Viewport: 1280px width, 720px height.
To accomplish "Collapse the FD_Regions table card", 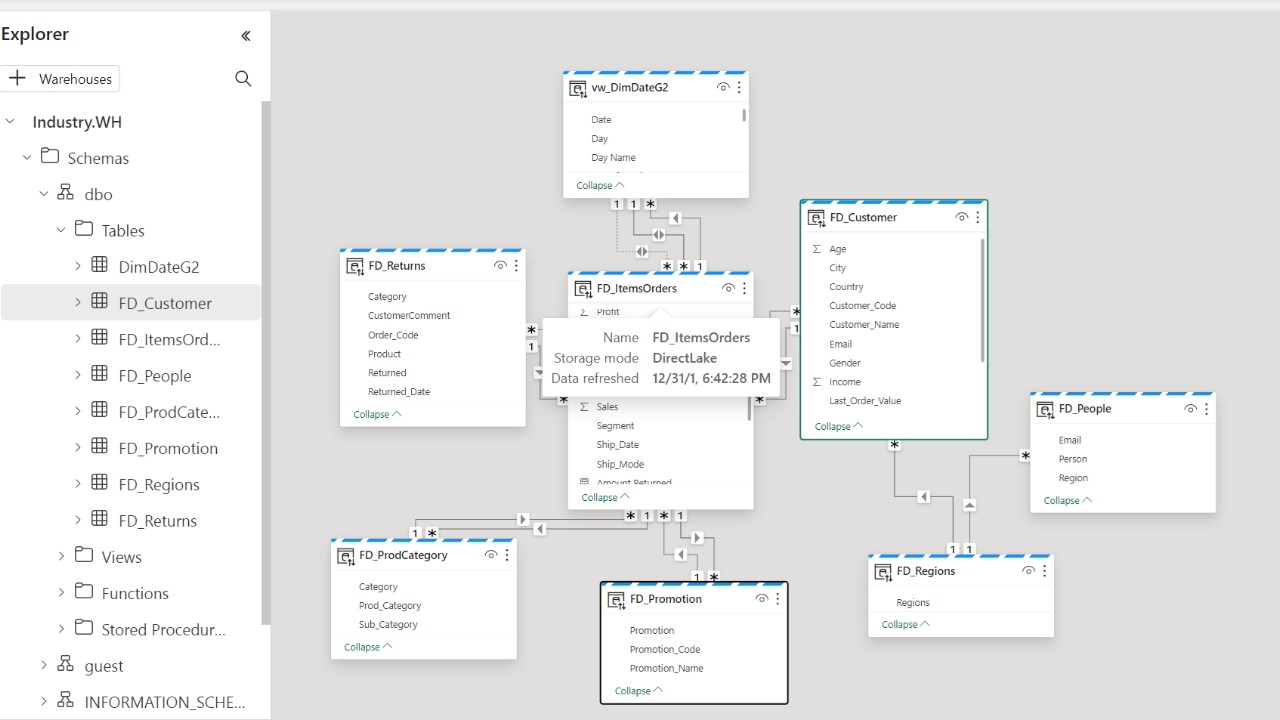I will 906,624.
